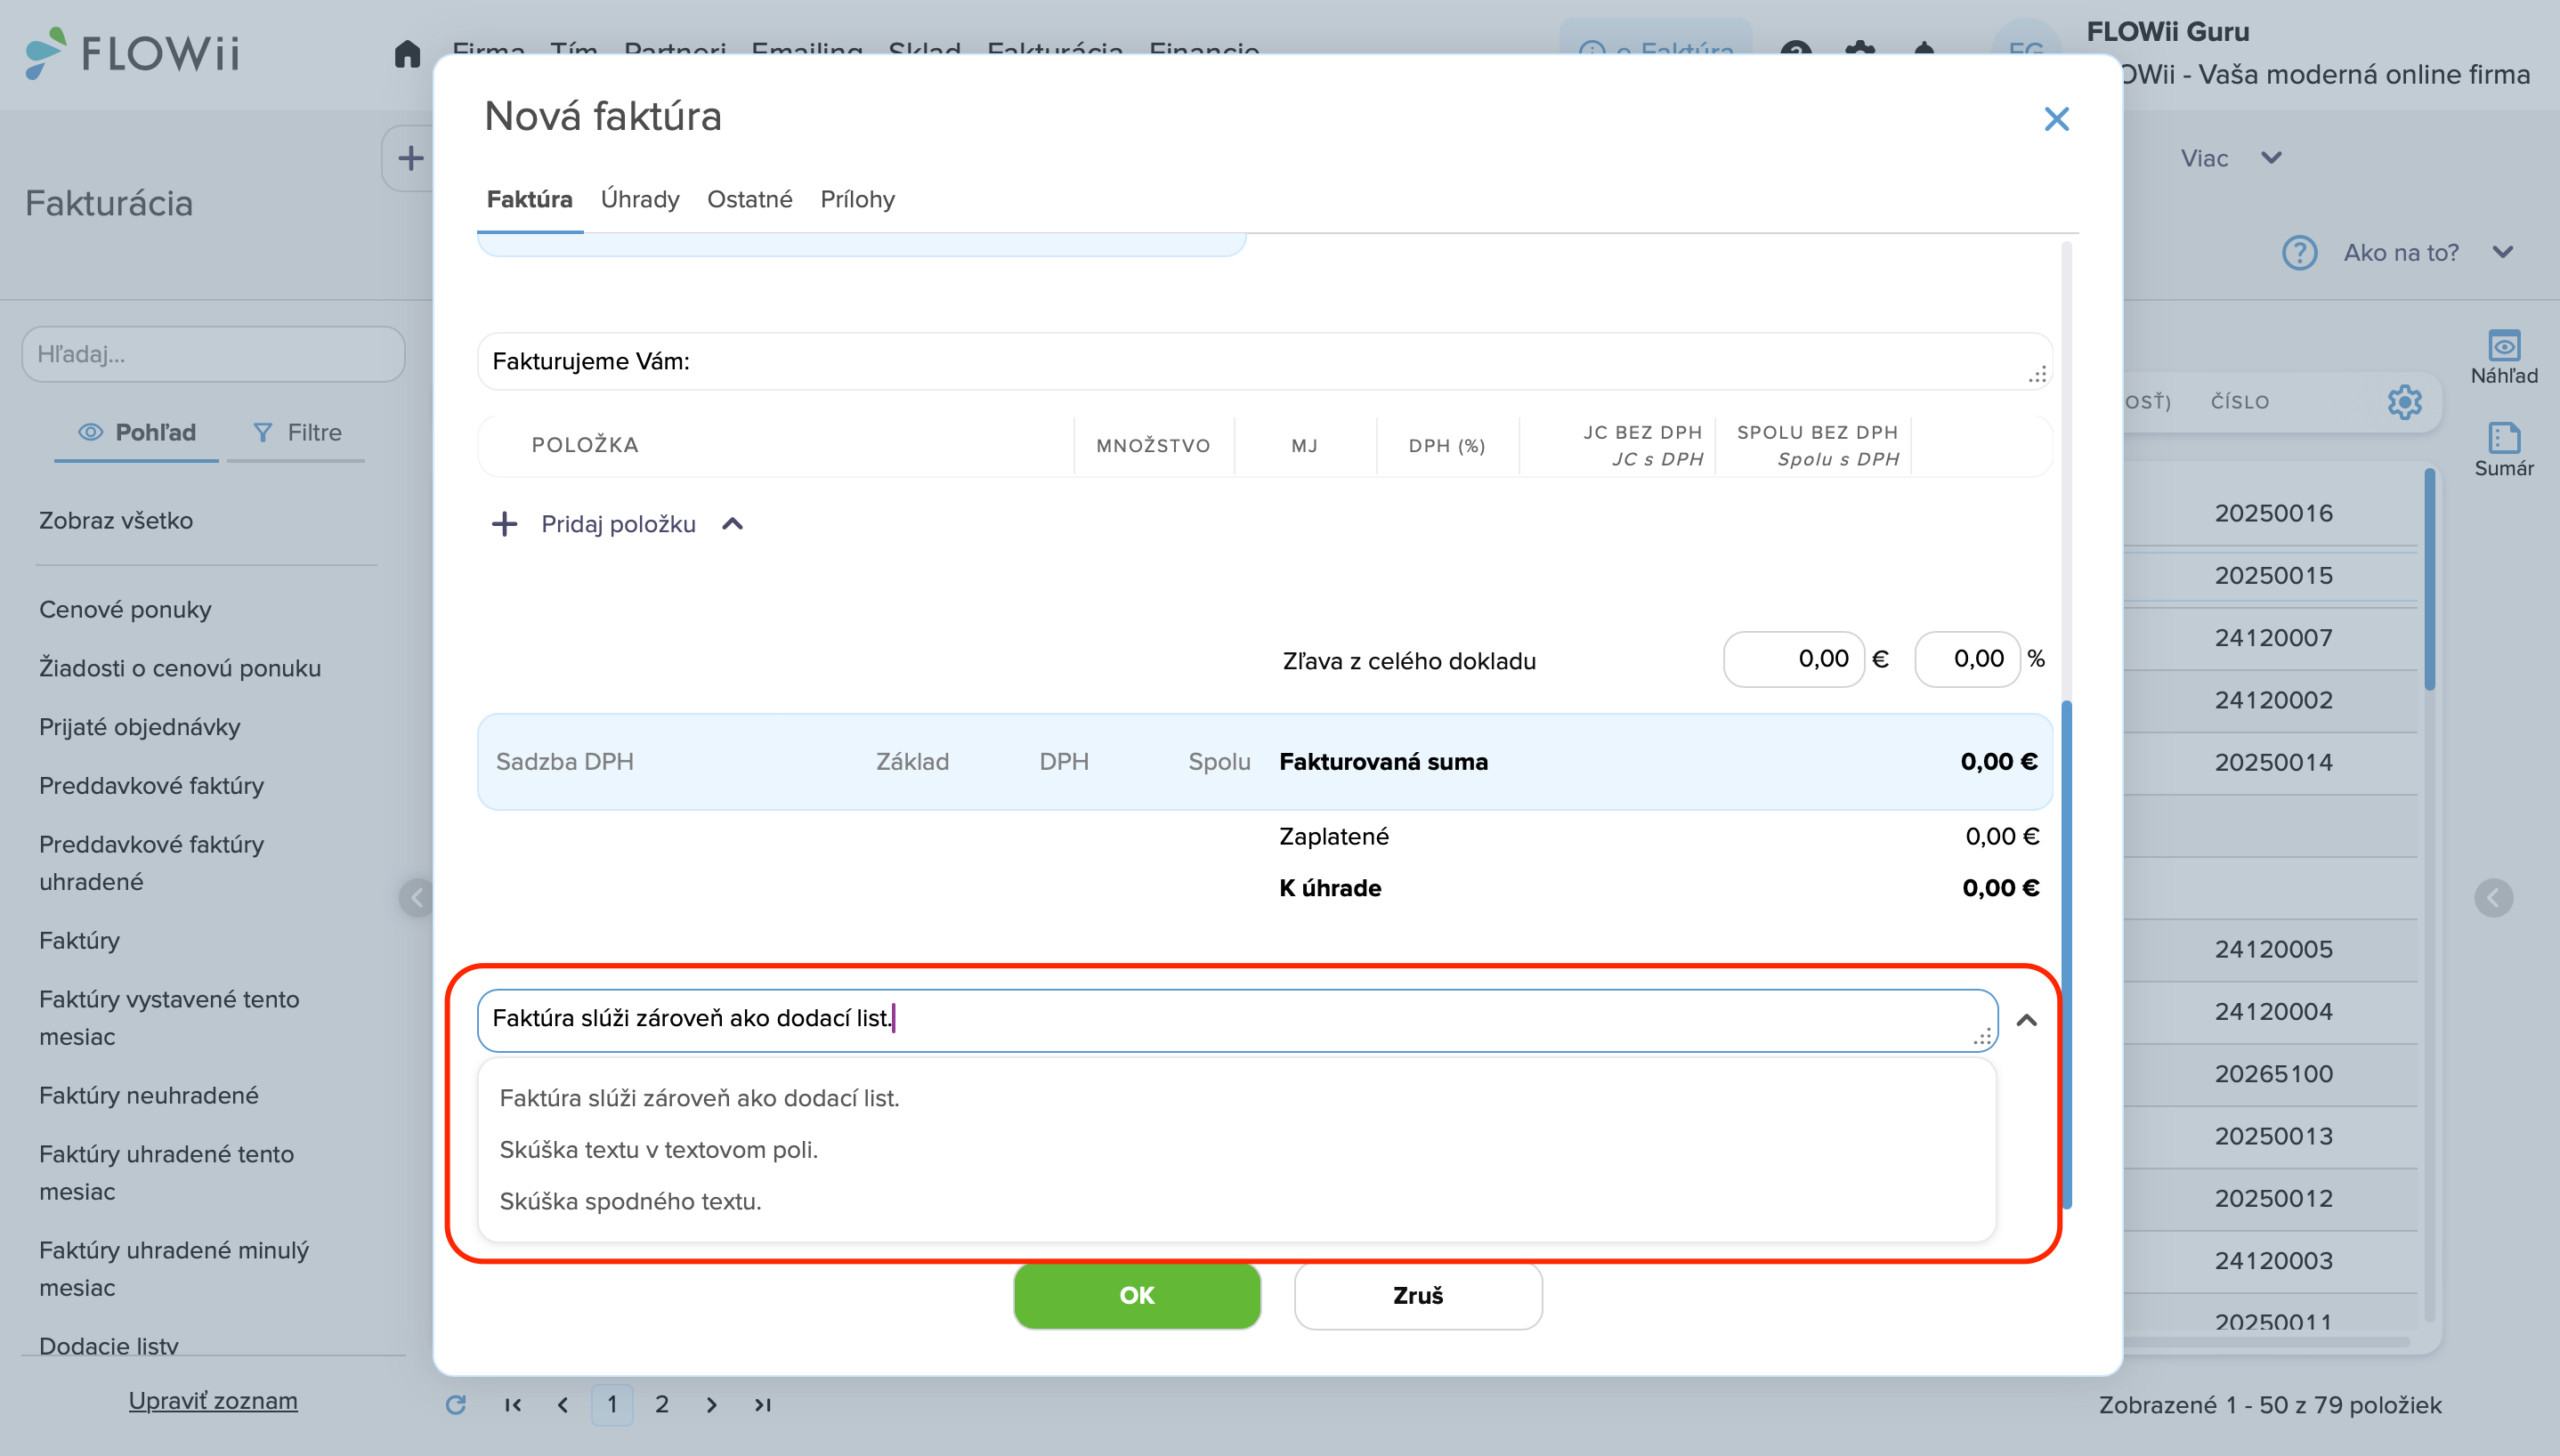This screenshot has height=1456, width=2560.
Task: Go to next page arrow in pagination
Action: pyautogui.click(x=711, y=1404)
